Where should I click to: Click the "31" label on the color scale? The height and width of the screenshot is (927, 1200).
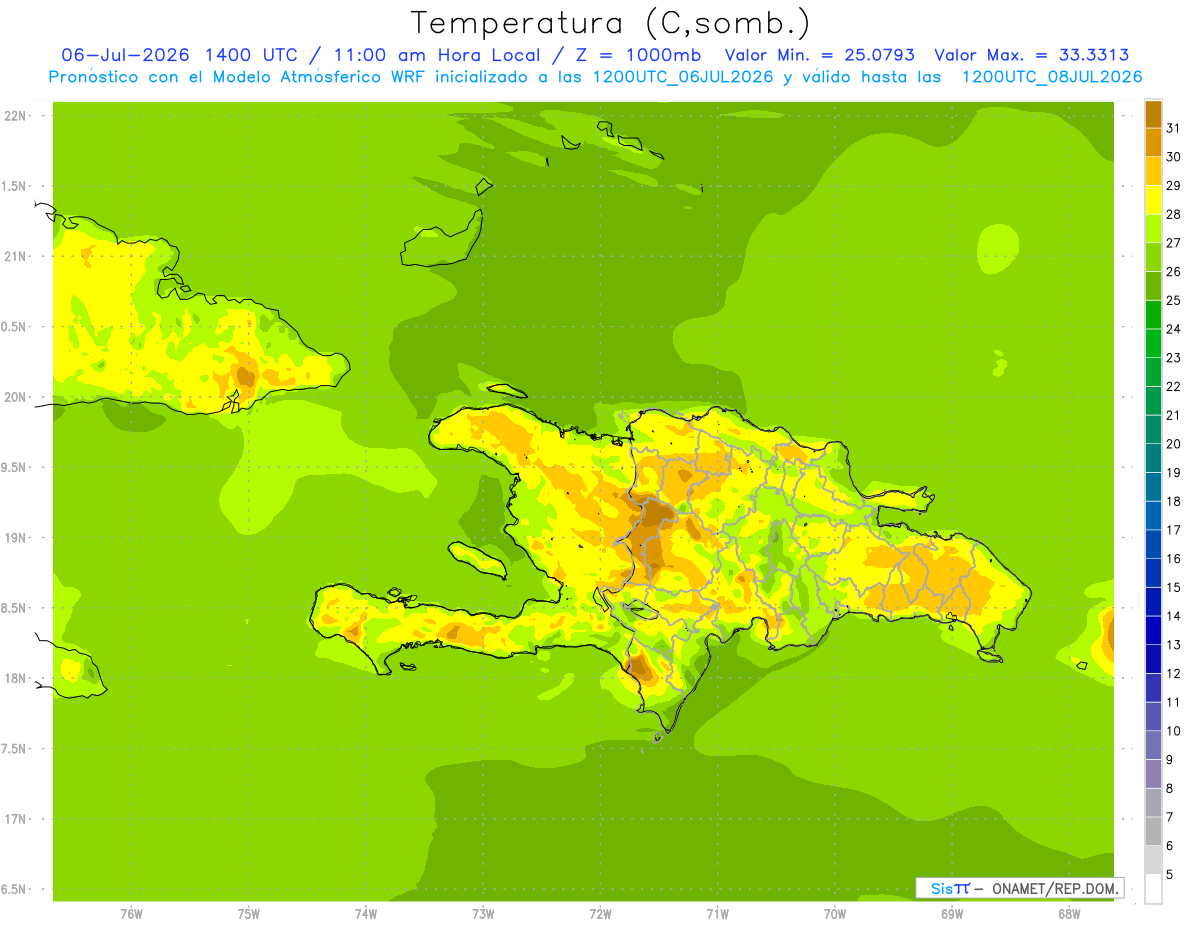click(x=1174, y=128)
